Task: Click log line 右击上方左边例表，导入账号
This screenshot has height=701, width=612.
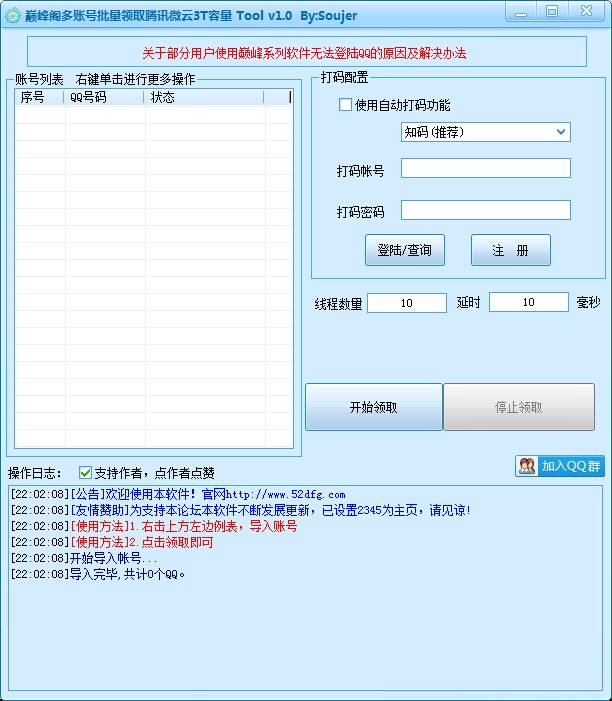Action: 154,526
